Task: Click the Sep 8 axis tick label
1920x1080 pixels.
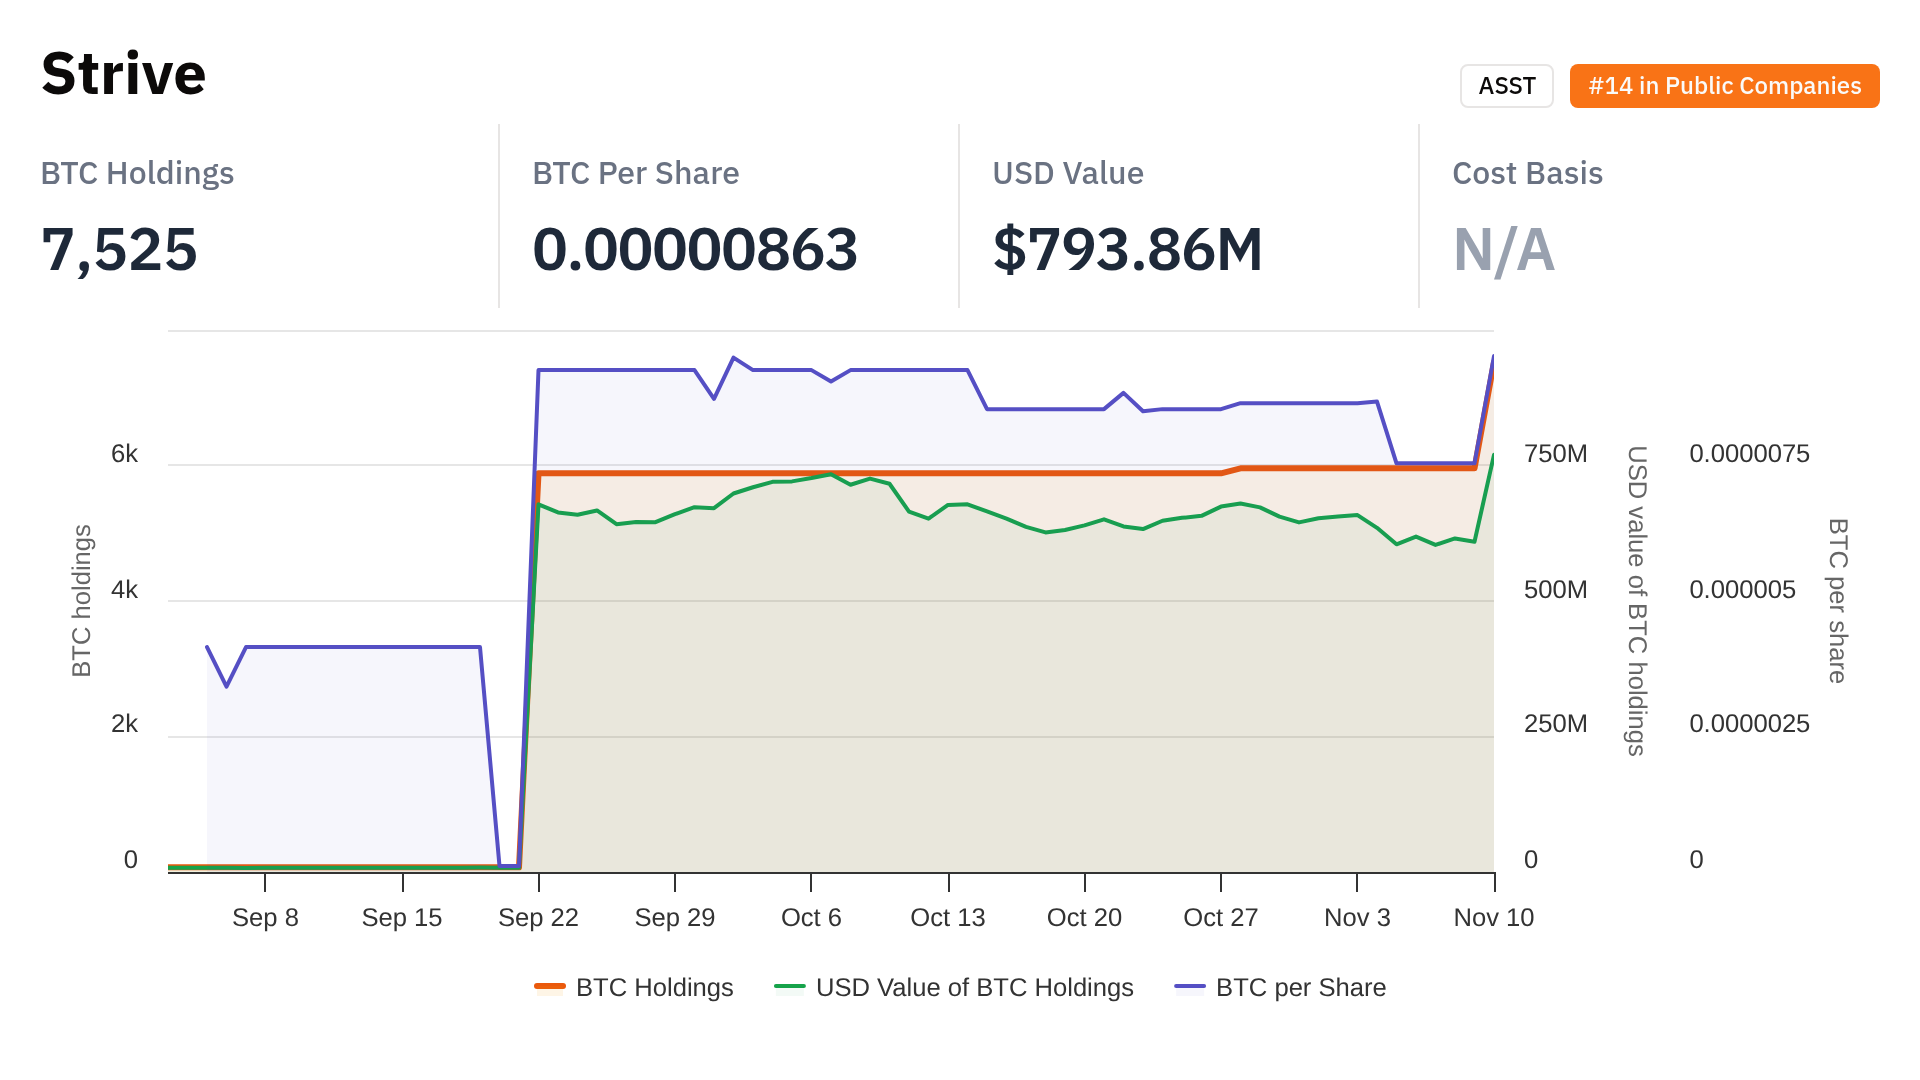Action: pyautogui.click(x=265, y=917)
